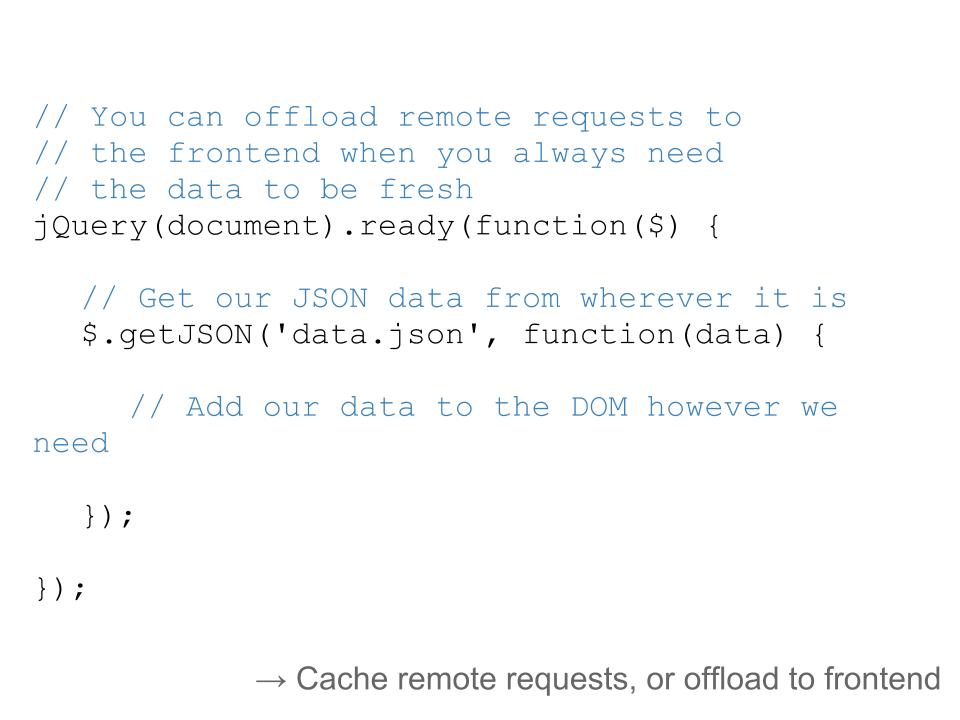Click the 'Cache remote requests' caption text

(462, 680)
